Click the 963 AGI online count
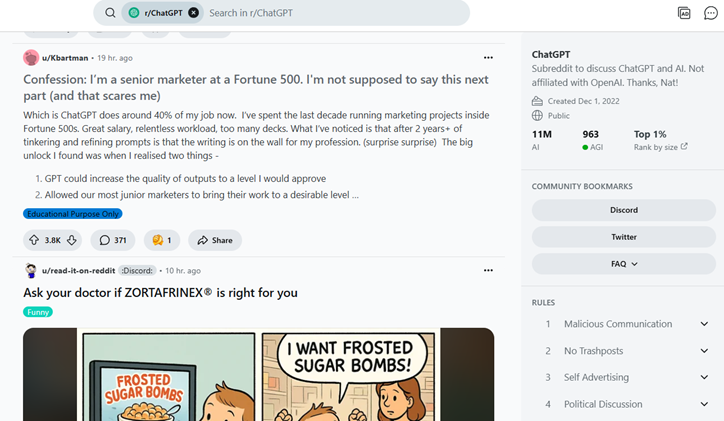The height and width of the screenshot is (421, 724). pos(592,140)
